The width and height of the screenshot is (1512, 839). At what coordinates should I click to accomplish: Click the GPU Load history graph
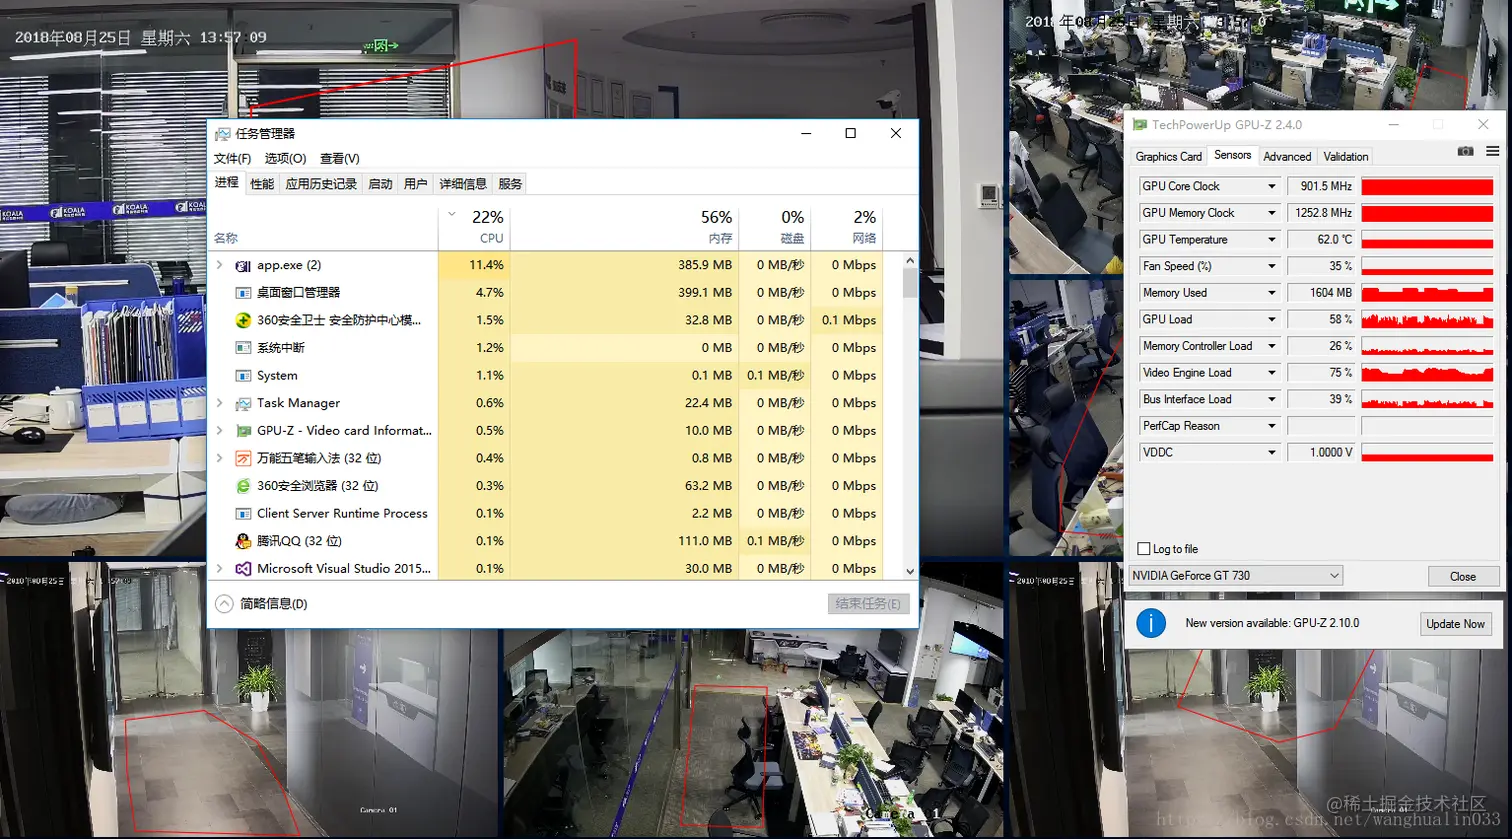[x=1427, y=320]
